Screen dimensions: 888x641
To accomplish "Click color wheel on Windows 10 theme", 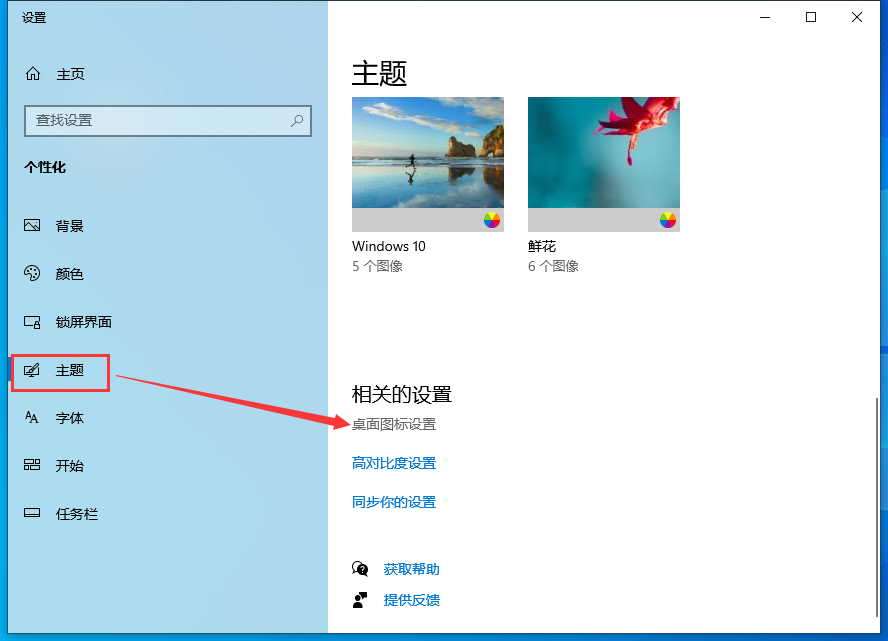I will [x=492, y=220].
